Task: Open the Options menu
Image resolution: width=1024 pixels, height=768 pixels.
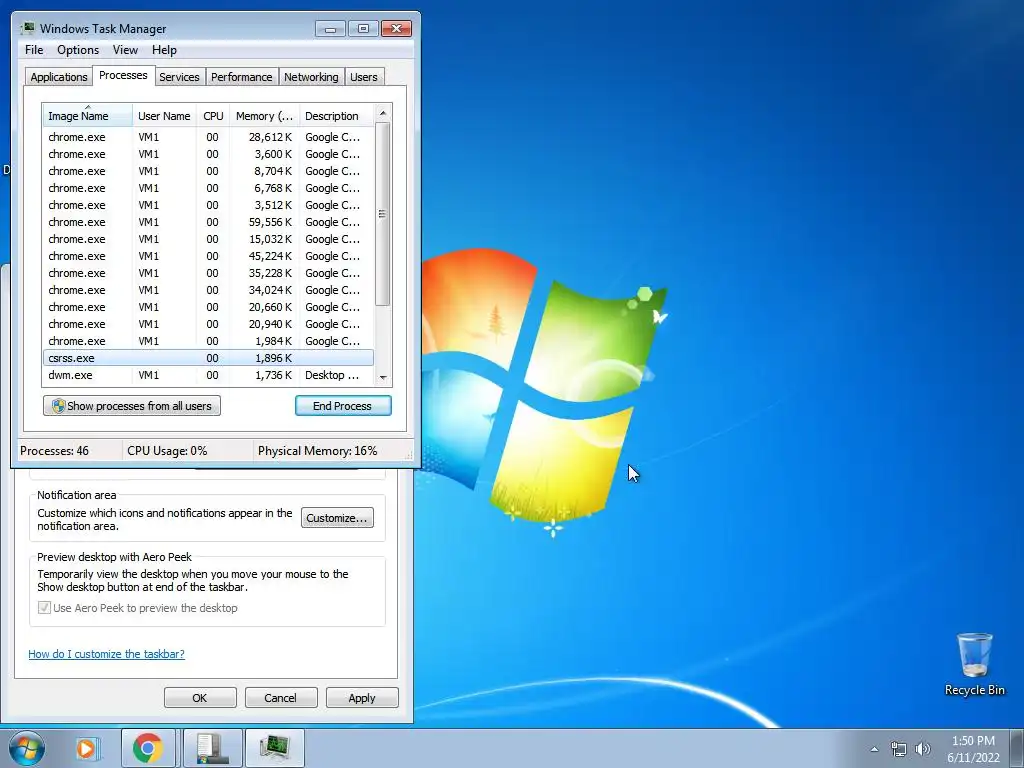Action: pos(78,50)
